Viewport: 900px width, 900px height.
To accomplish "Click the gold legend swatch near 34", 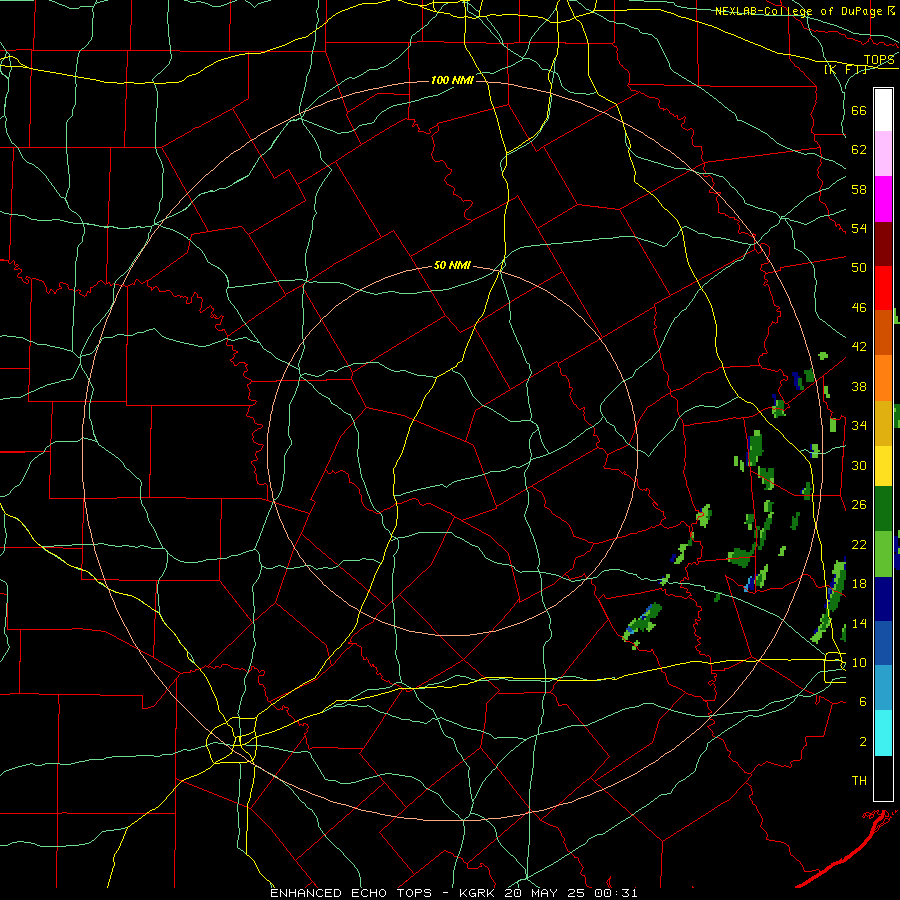I will [x=883, y=423].
